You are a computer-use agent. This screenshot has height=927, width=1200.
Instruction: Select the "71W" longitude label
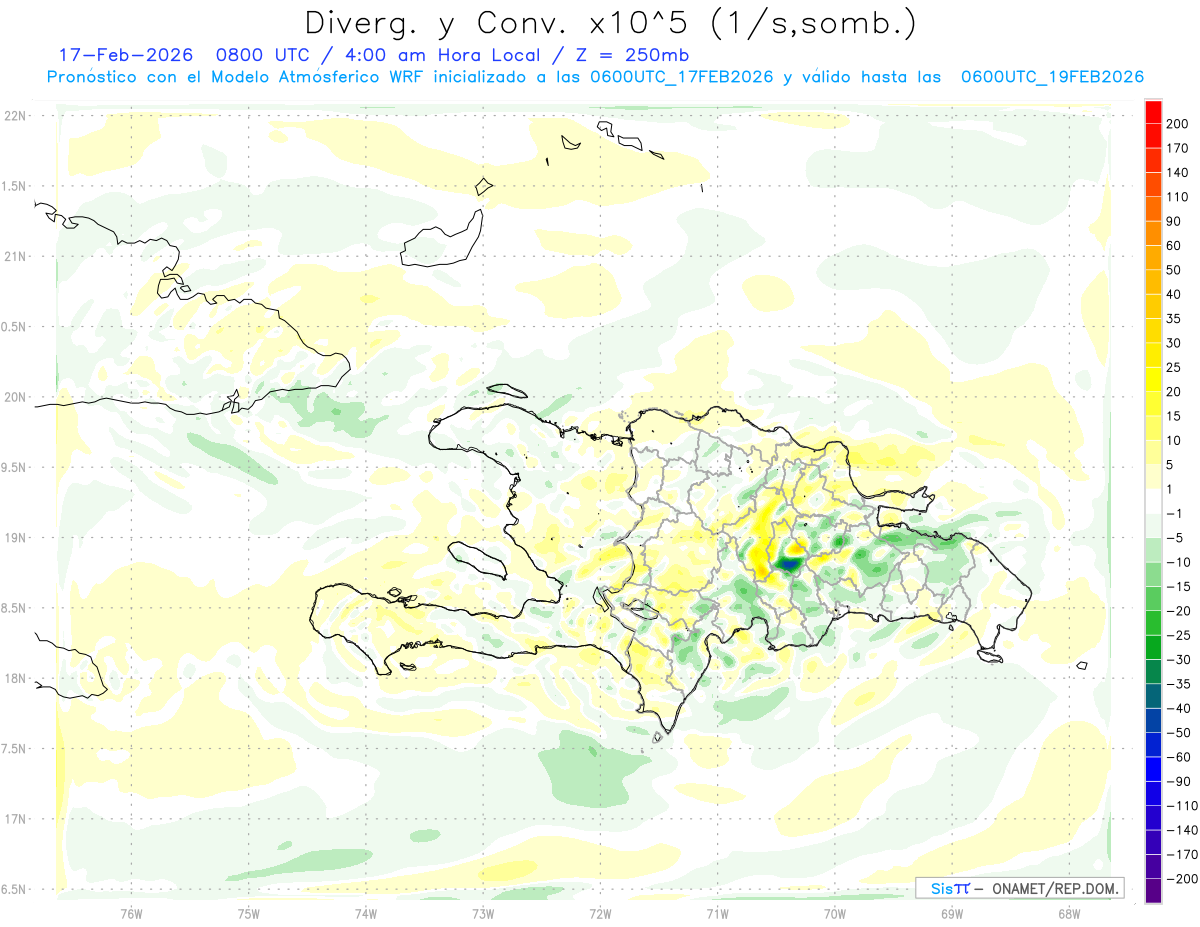(x=717, y=912)
